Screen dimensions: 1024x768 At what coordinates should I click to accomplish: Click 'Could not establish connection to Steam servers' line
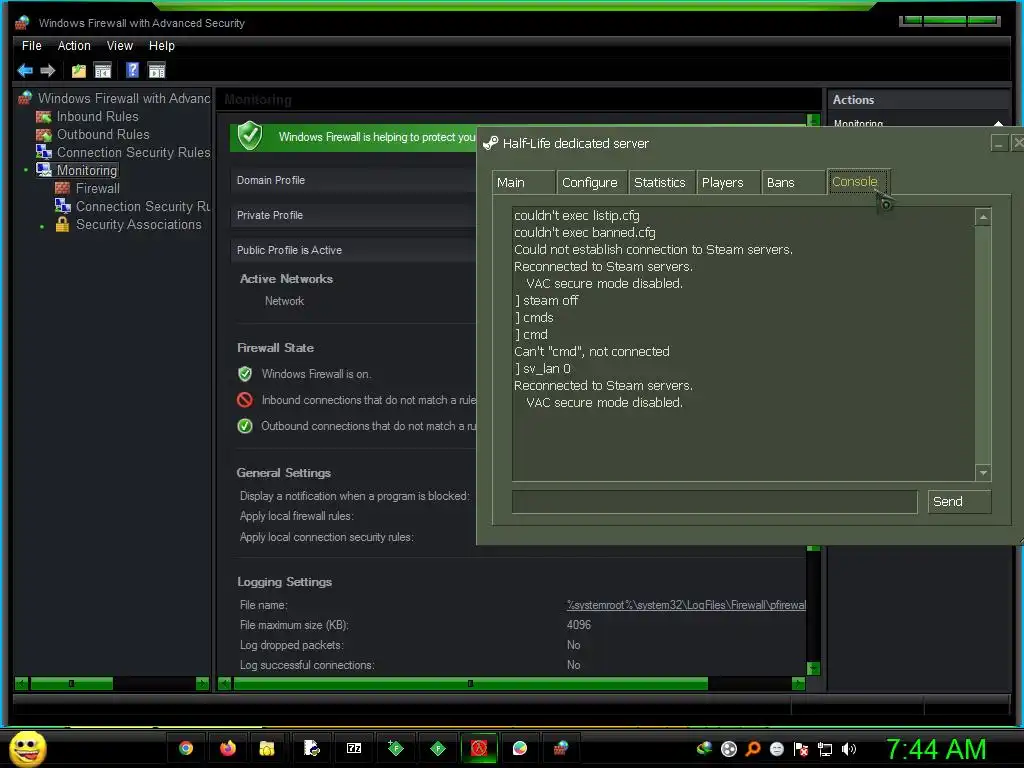point(653,249)
